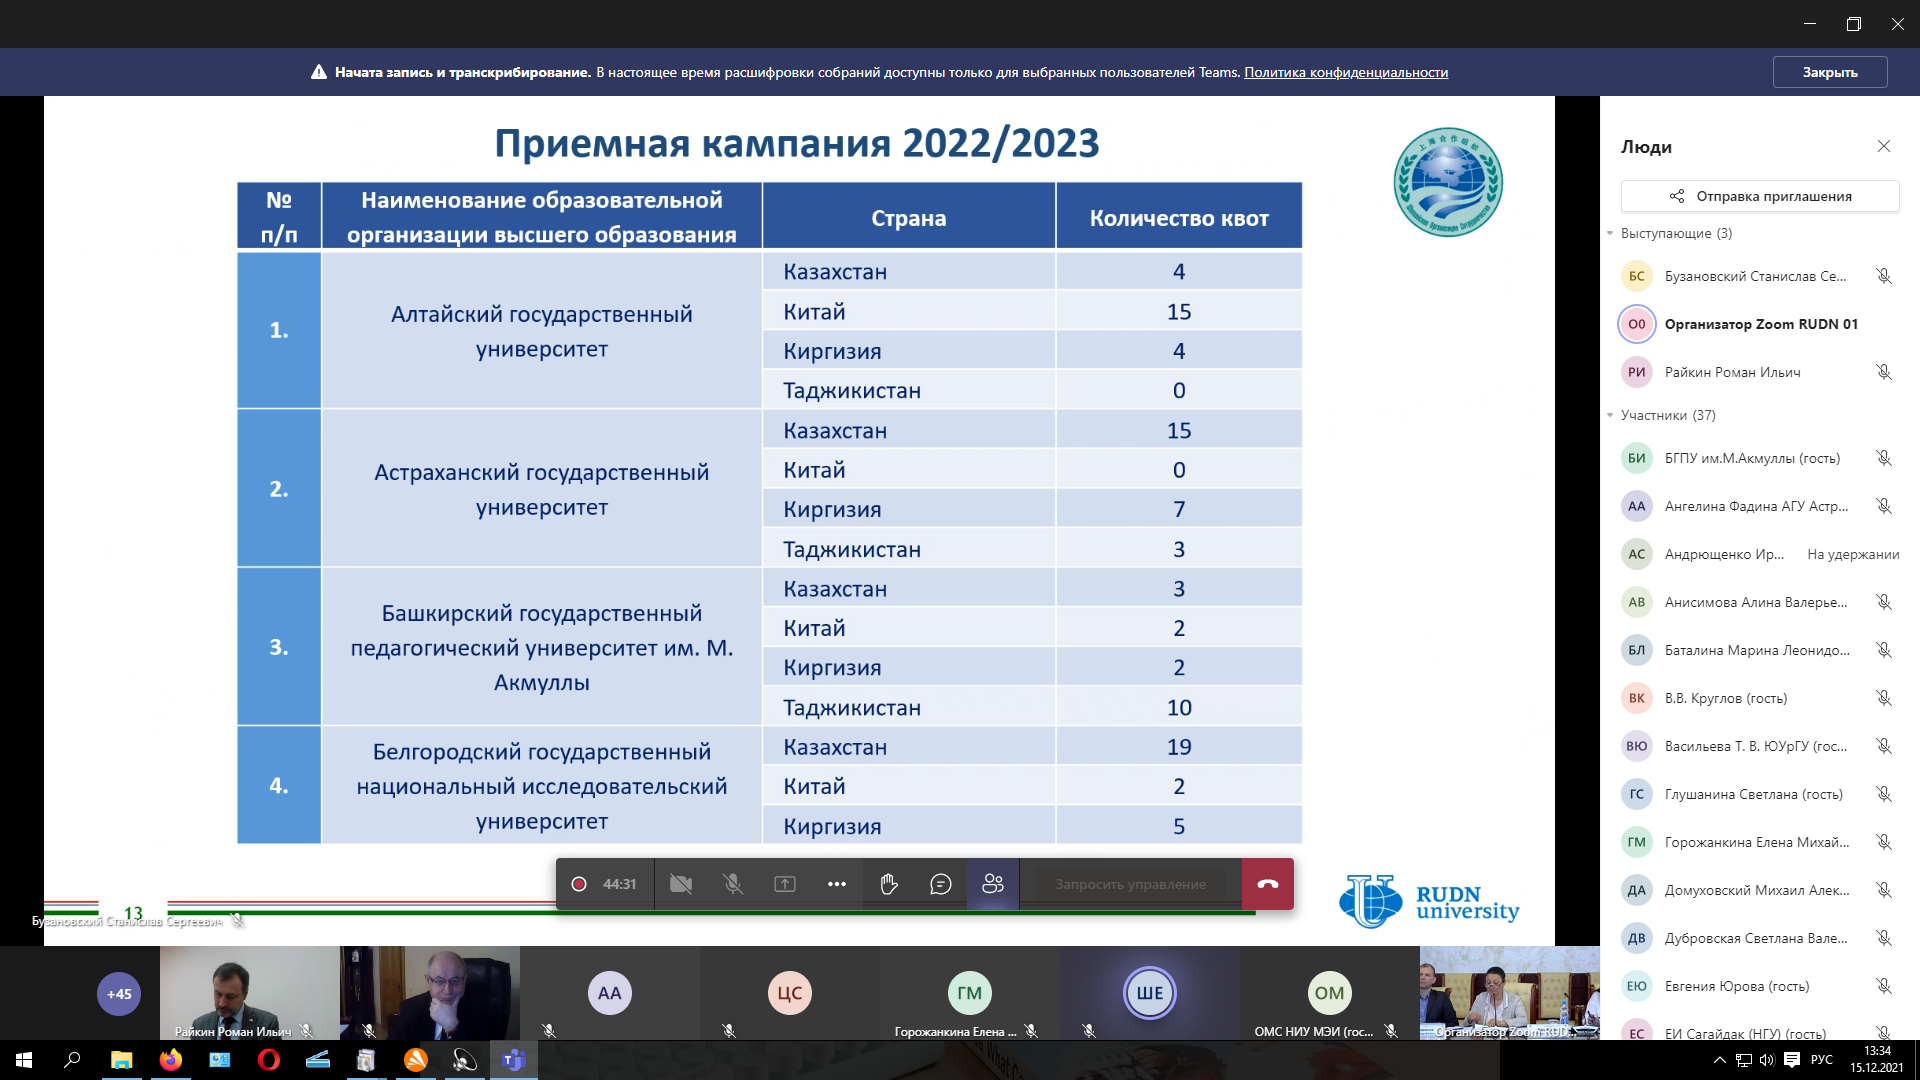Click the 'Количество квот' column header
This screenshot has width=1920, height=1080.
tap(1179, 217)
